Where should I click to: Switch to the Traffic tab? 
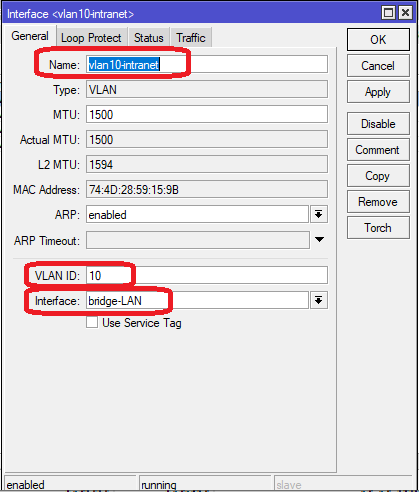pos(191,37)
